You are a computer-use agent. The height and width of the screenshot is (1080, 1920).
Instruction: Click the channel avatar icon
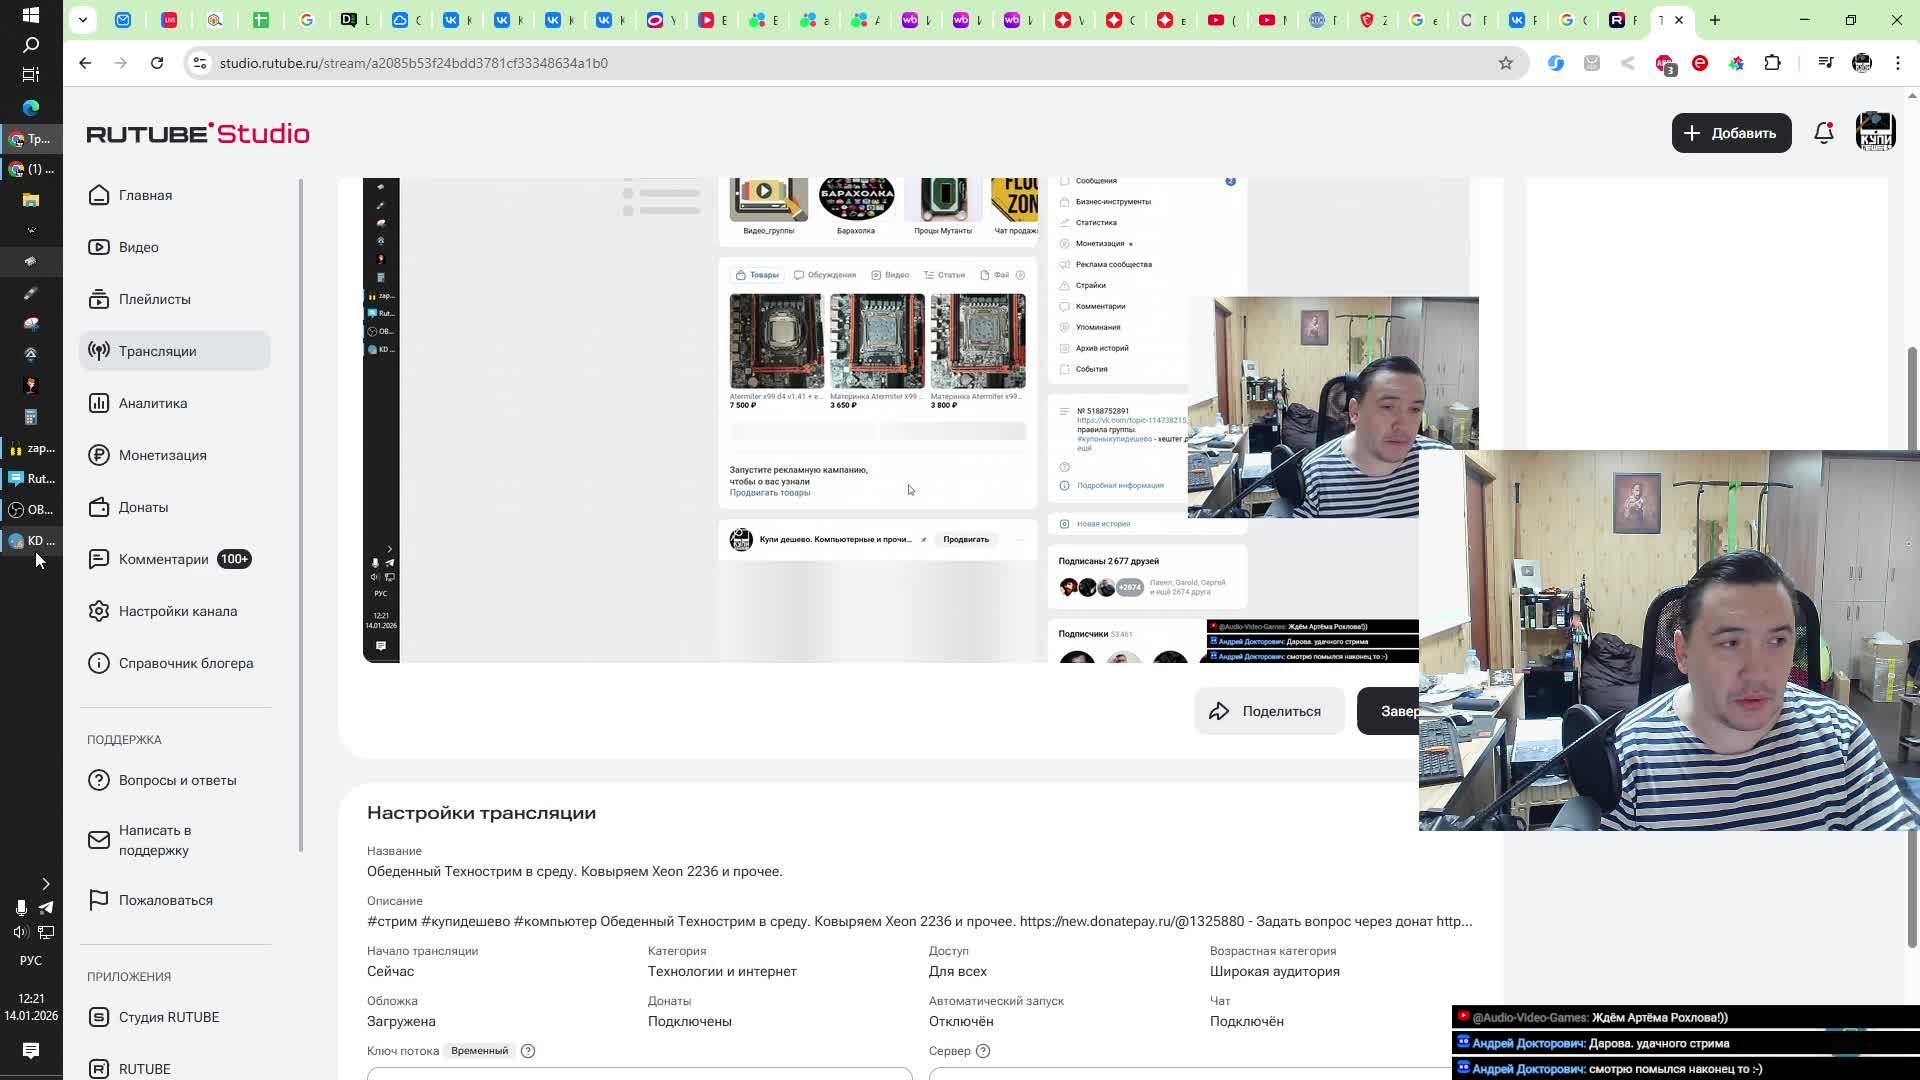click(x=1875, y=133)
